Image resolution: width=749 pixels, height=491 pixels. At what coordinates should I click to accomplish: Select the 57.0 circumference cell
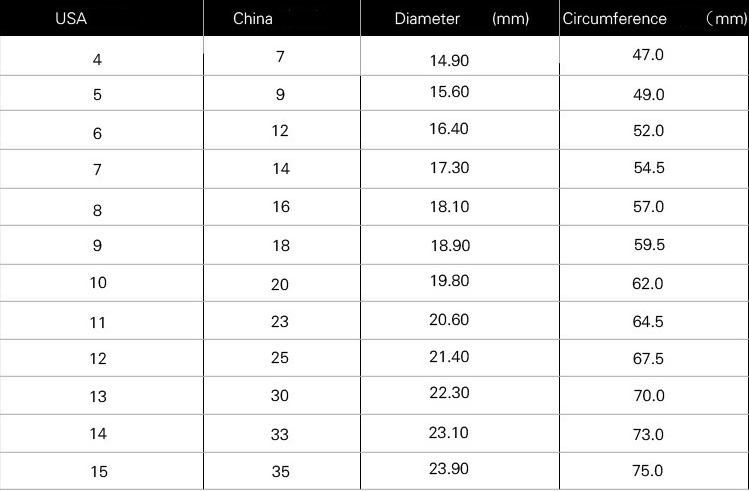click(648, 207)
